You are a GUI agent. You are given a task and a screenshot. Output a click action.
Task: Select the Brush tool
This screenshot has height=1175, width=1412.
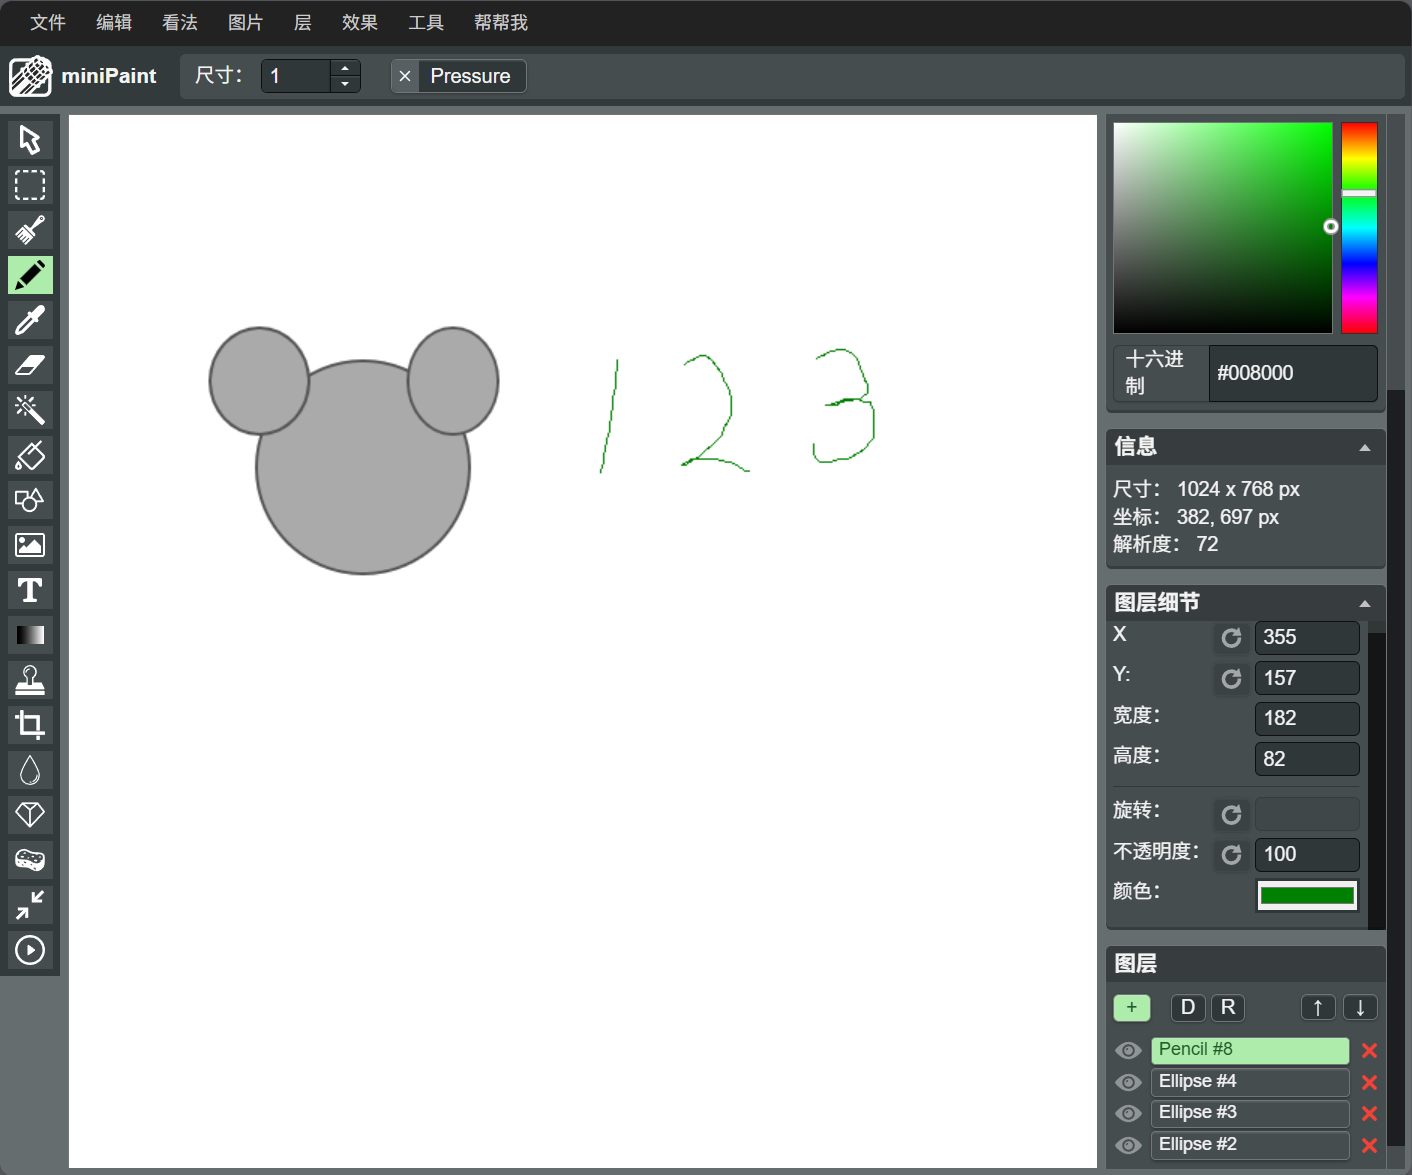[30, 230]
